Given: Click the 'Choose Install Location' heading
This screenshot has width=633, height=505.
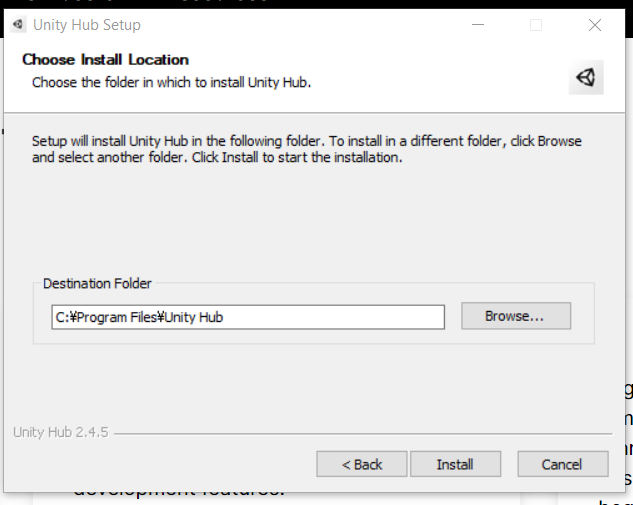Looking at the screenshot, I should (x=105, y=59).
